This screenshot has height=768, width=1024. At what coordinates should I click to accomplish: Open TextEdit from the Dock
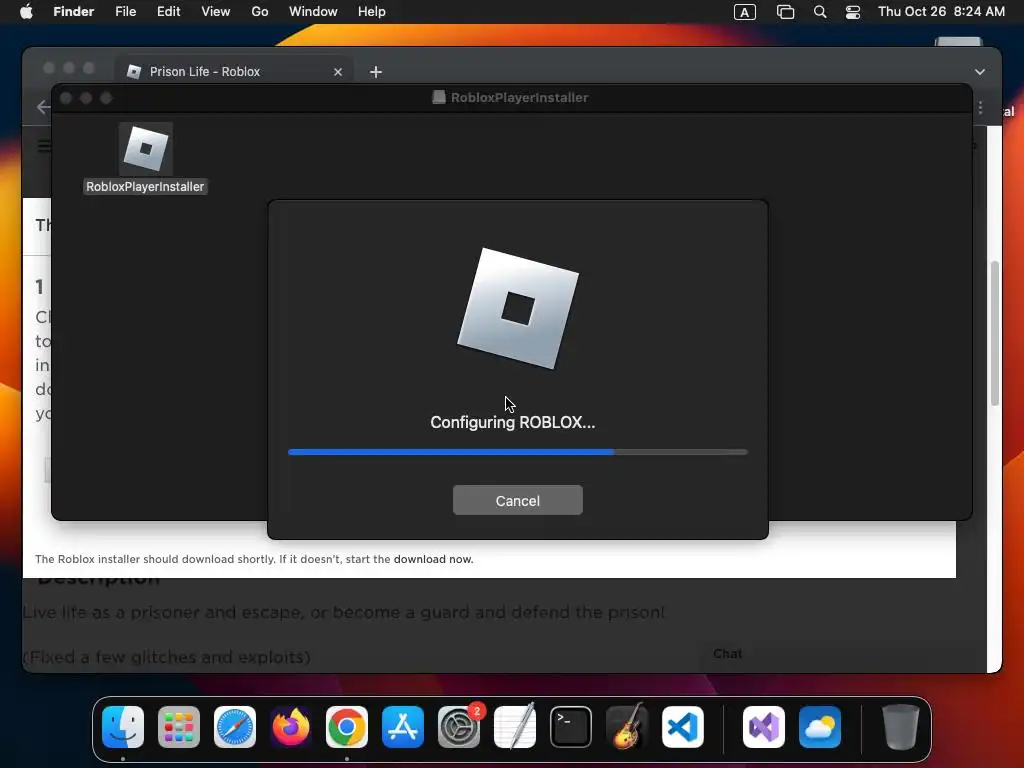[x=515, y=727]
